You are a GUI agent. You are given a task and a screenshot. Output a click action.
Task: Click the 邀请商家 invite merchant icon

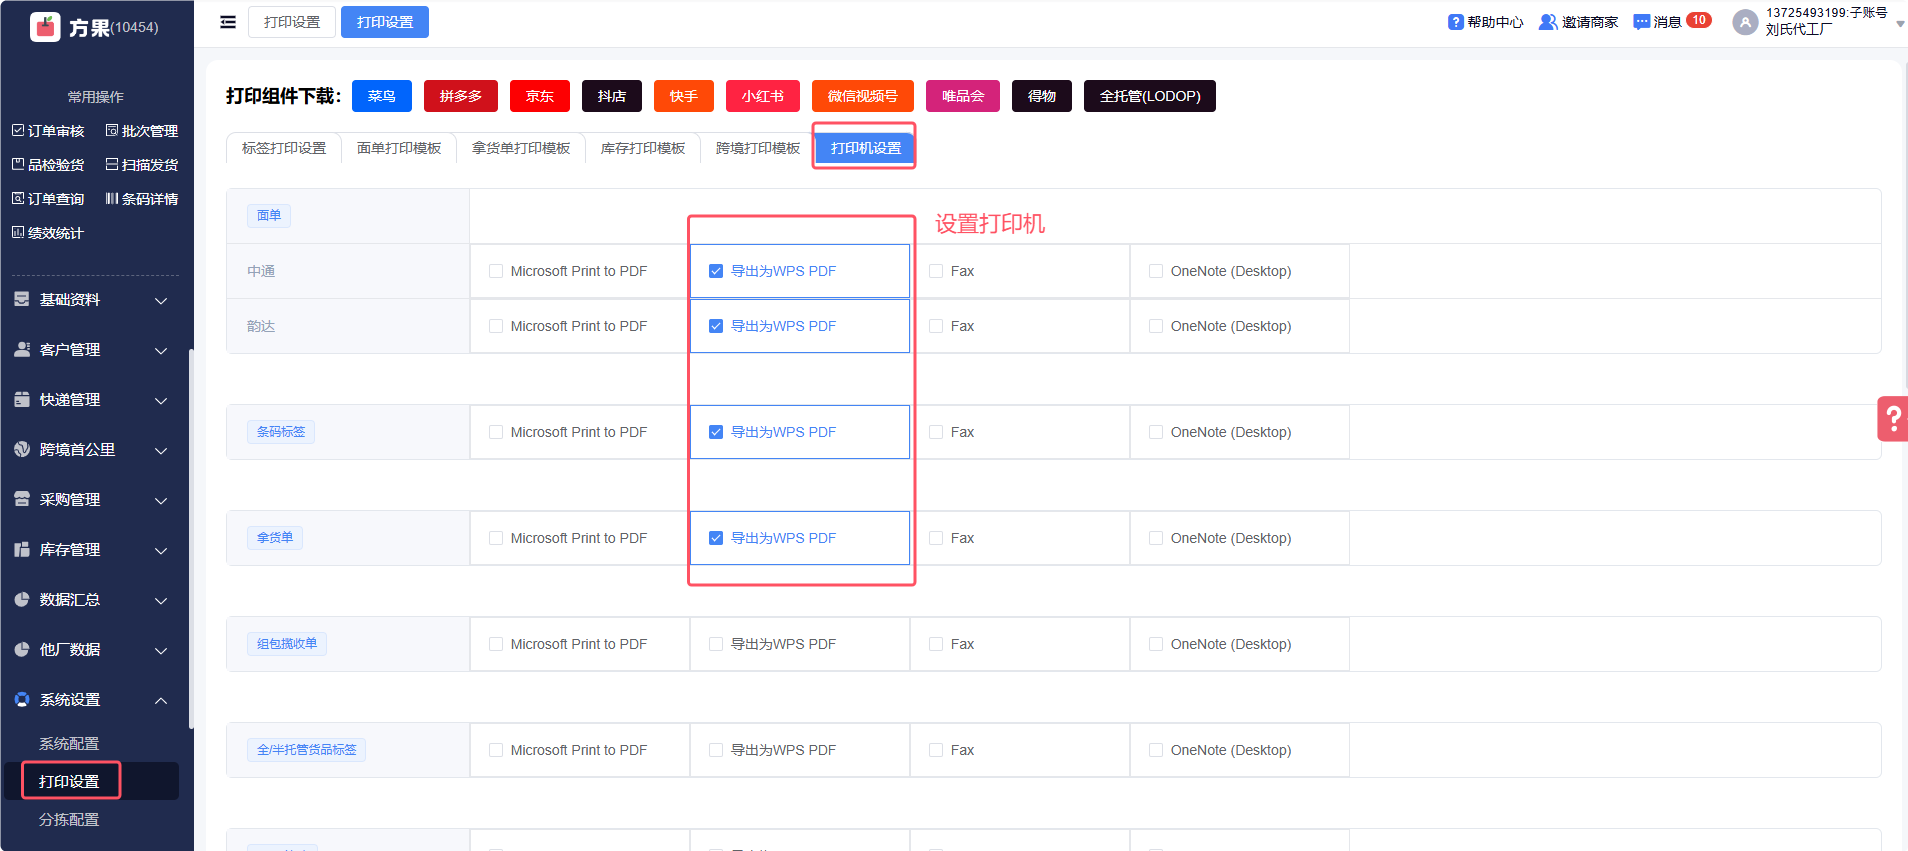[1547, 22]
